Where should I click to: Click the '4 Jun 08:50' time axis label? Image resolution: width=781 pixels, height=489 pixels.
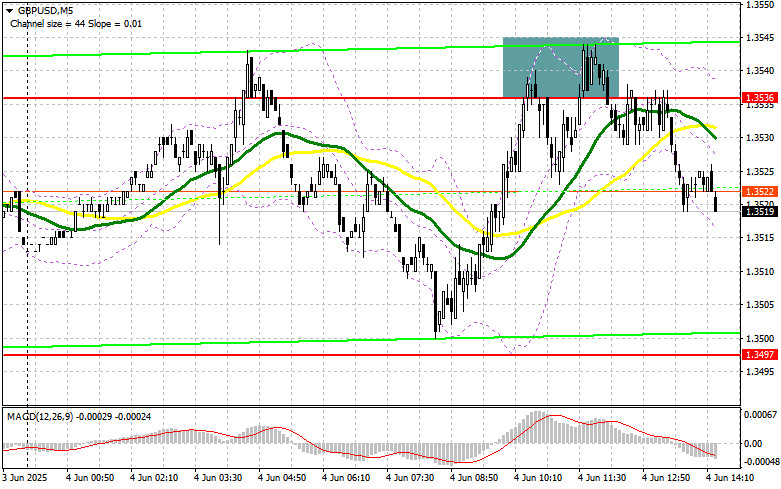click(x=474, y=478)
